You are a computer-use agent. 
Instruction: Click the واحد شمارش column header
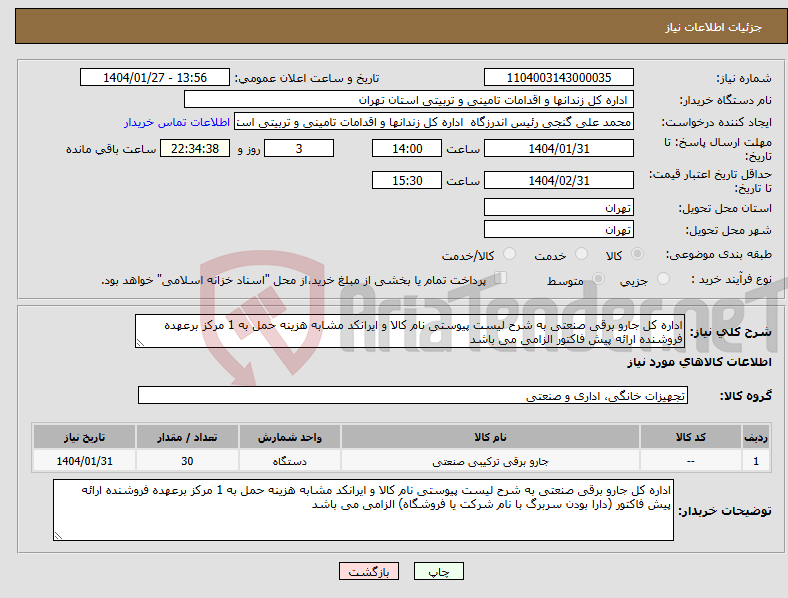(290, 437)
